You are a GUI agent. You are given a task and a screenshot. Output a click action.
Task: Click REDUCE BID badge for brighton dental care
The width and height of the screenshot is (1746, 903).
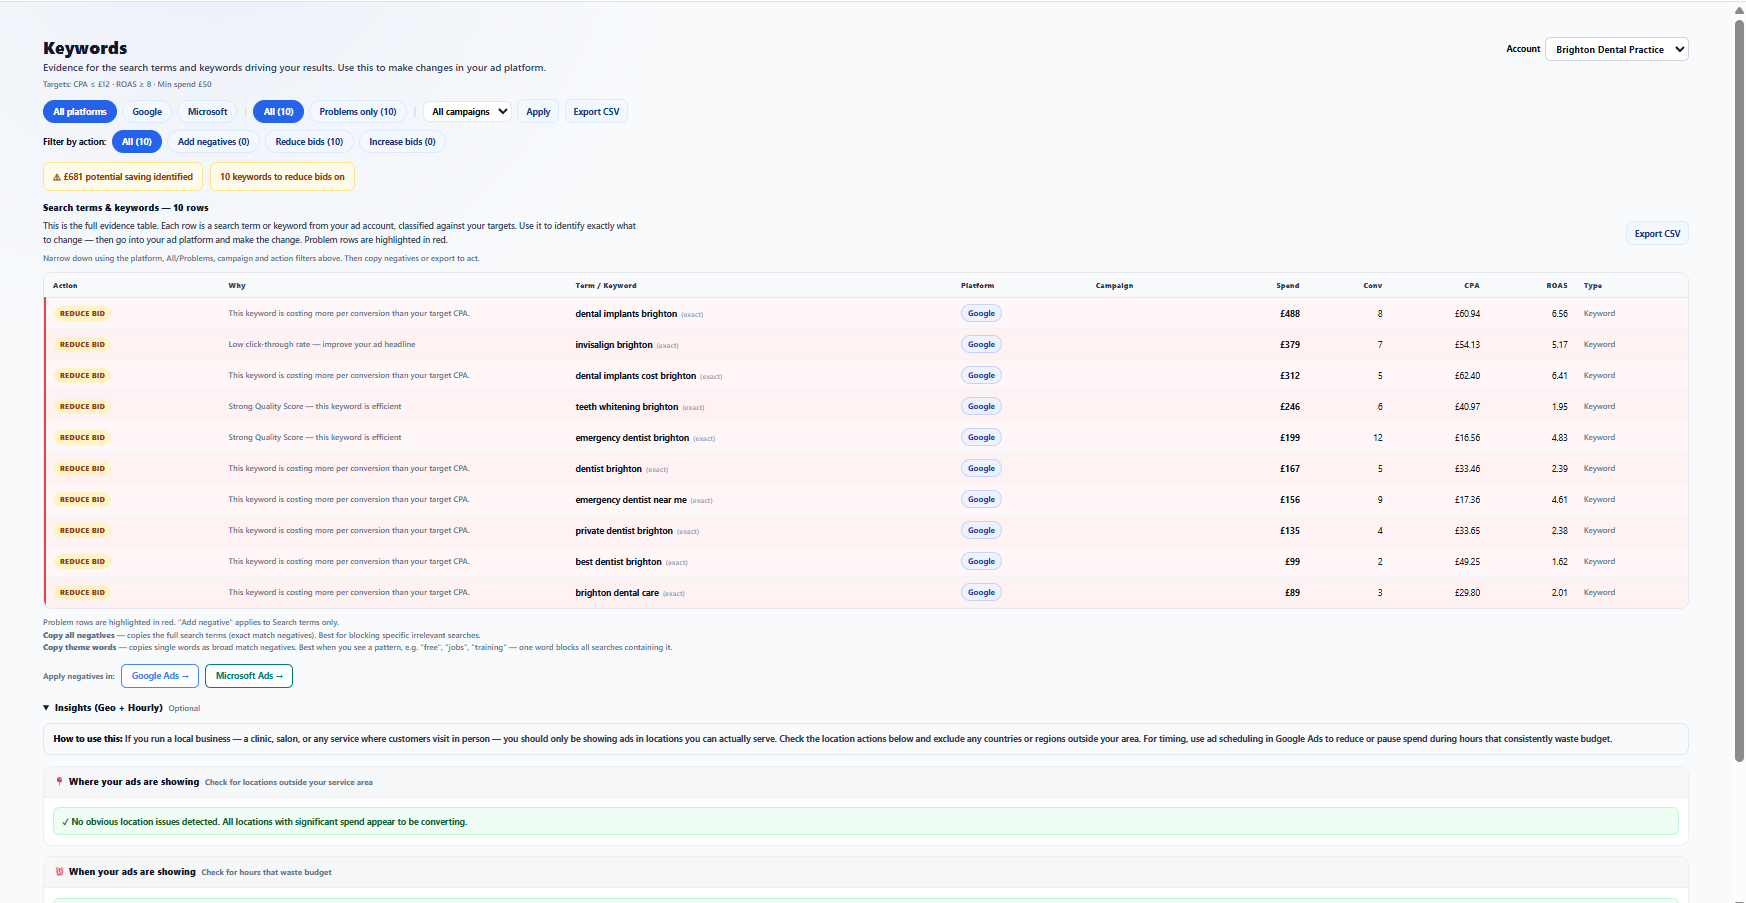[82, 593]
